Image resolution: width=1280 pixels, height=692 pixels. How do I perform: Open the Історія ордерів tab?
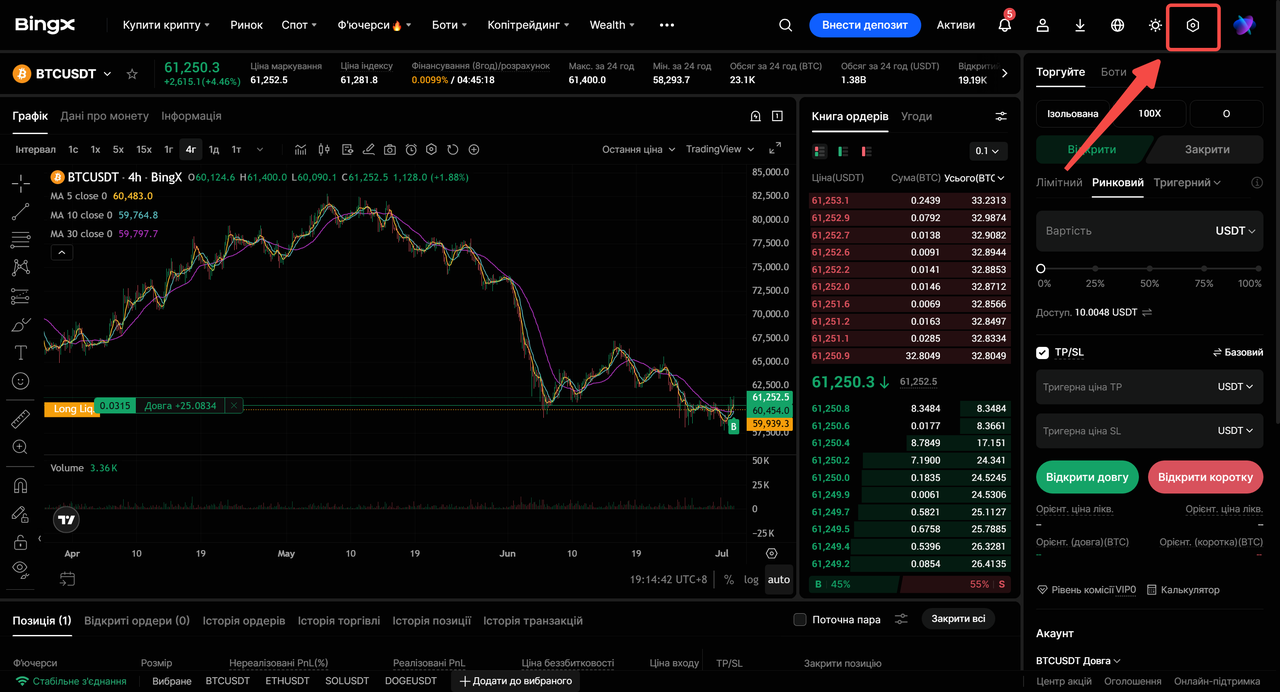pos(244,620)
